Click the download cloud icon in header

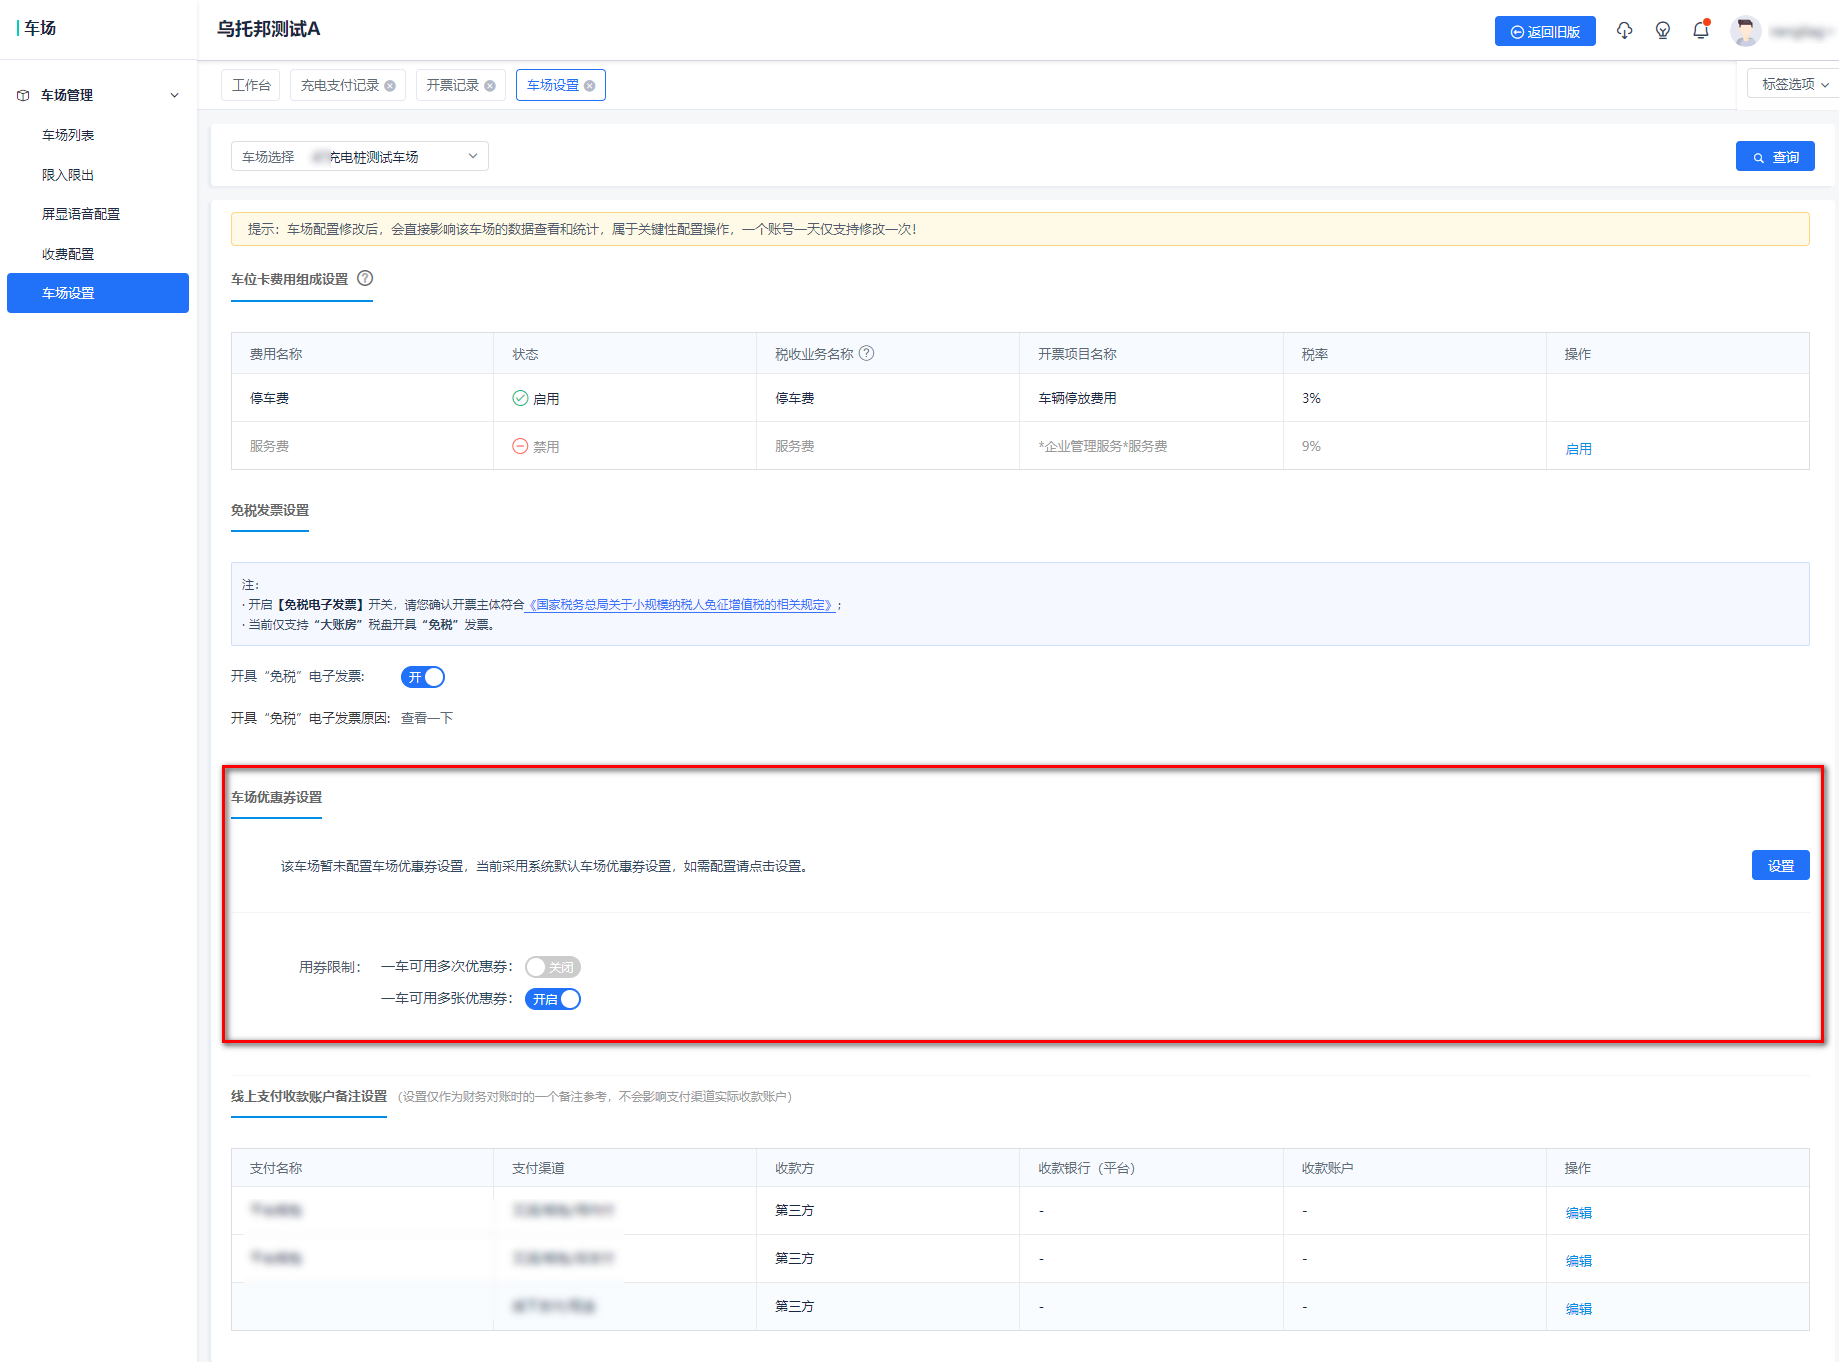pyautogui.click(x=1624, y=31)
